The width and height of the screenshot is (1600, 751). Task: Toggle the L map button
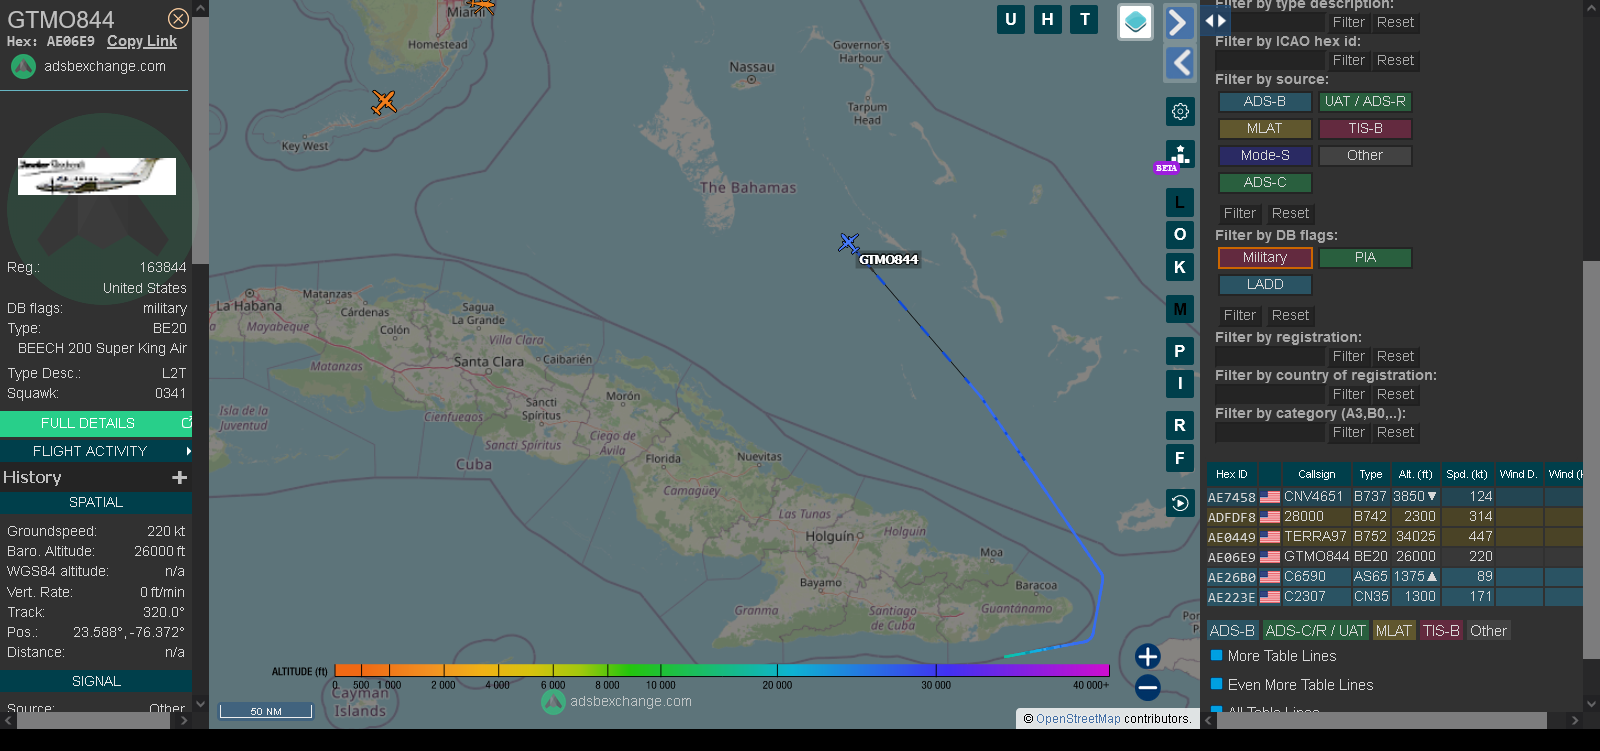coord(1180,203)
